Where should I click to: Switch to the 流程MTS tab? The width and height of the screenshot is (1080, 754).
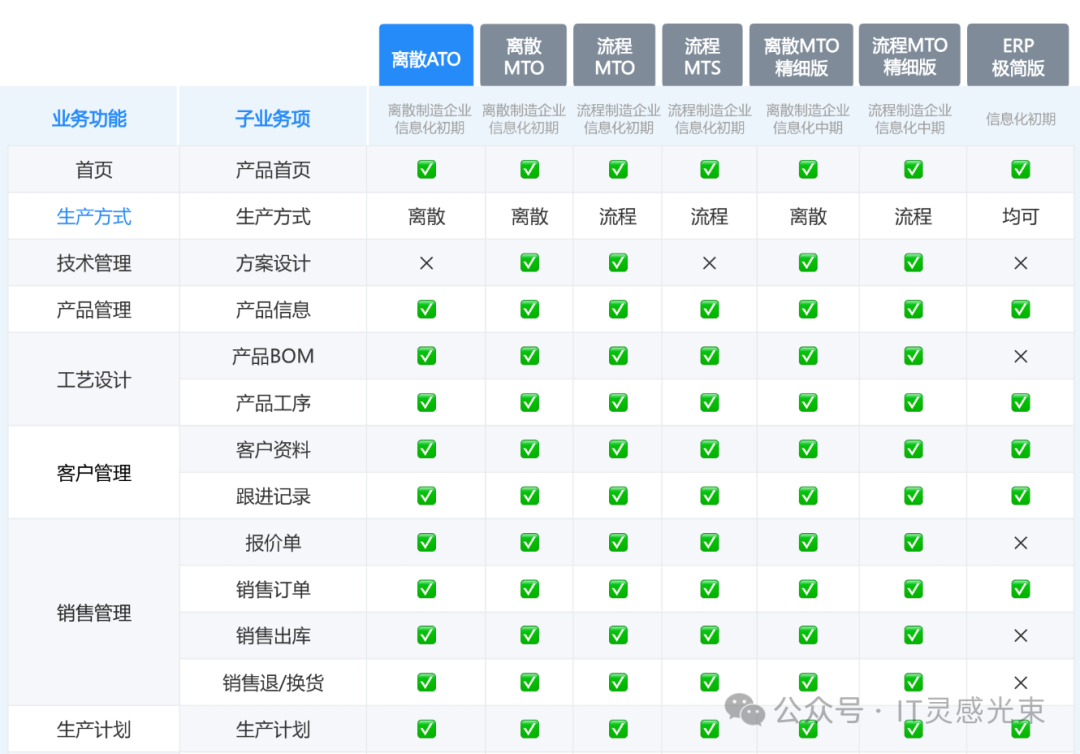[702, 56]
